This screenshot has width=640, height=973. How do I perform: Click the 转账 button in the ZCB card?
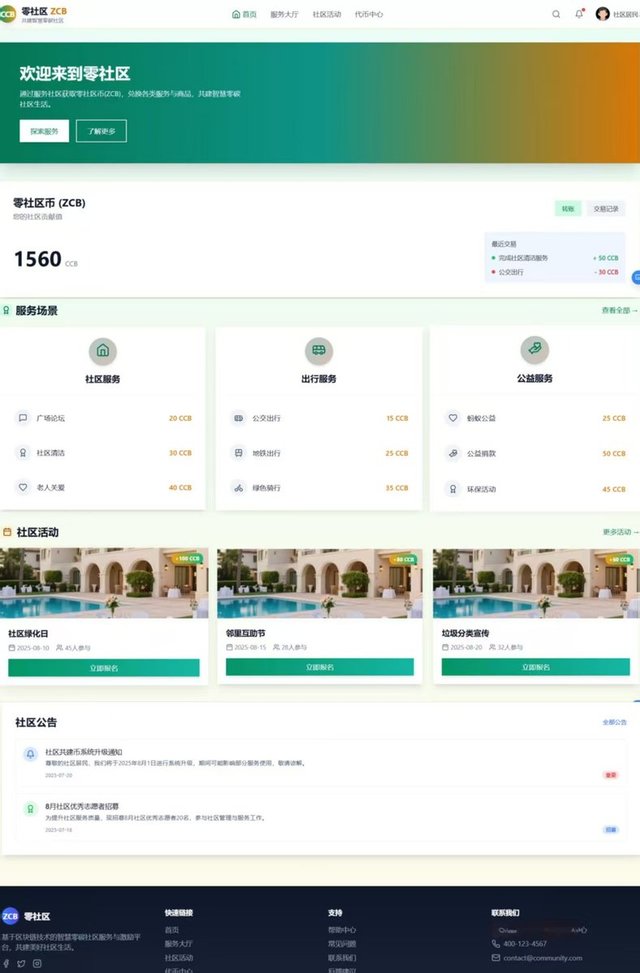point(568,208)
